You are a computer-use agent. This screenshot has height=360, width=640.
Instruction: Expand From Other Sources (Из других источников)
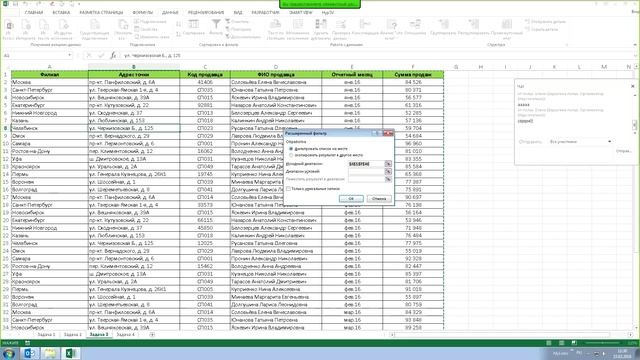tap(63, 29)
